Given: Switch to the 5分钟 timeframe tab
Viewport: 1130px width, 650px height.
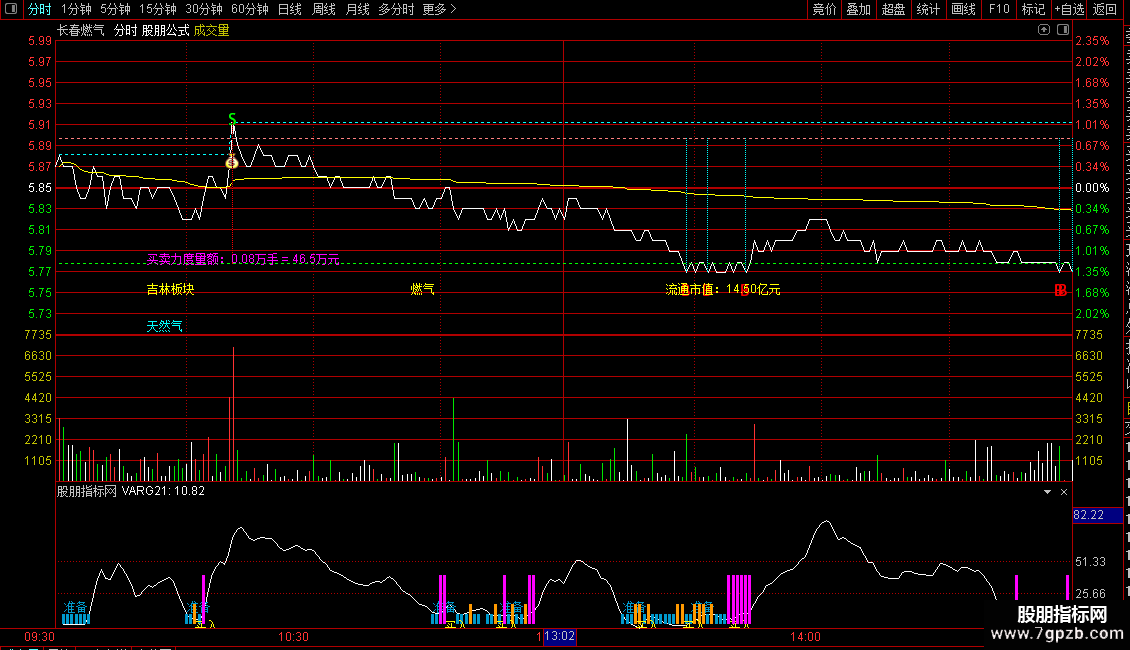Looking at the screenshot, I should 115,9.
